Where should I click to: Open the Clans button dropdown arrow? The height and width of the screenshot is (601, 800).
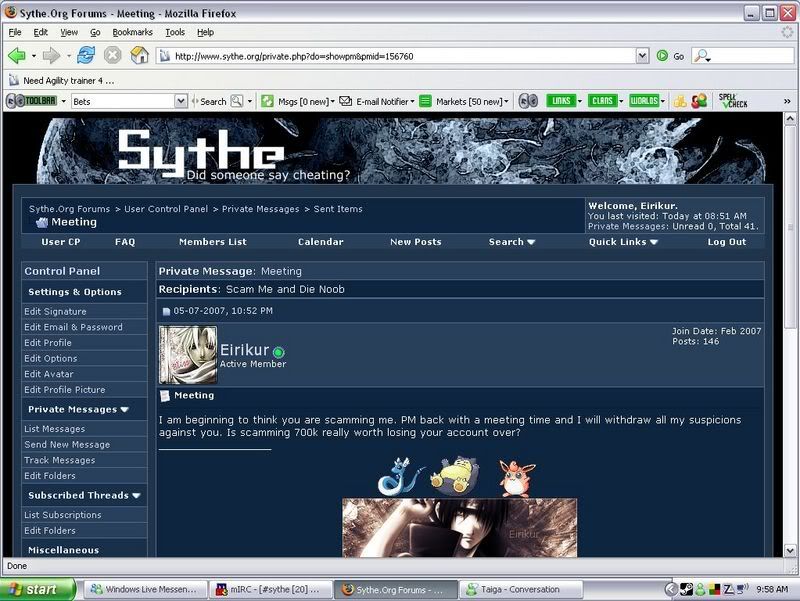(x=621, y=102)
